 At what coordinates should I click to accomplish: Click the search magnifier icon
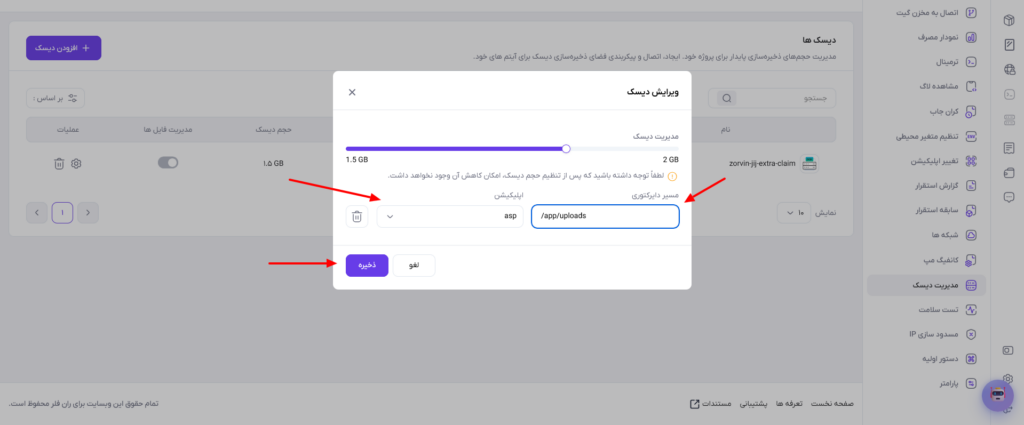726,99
